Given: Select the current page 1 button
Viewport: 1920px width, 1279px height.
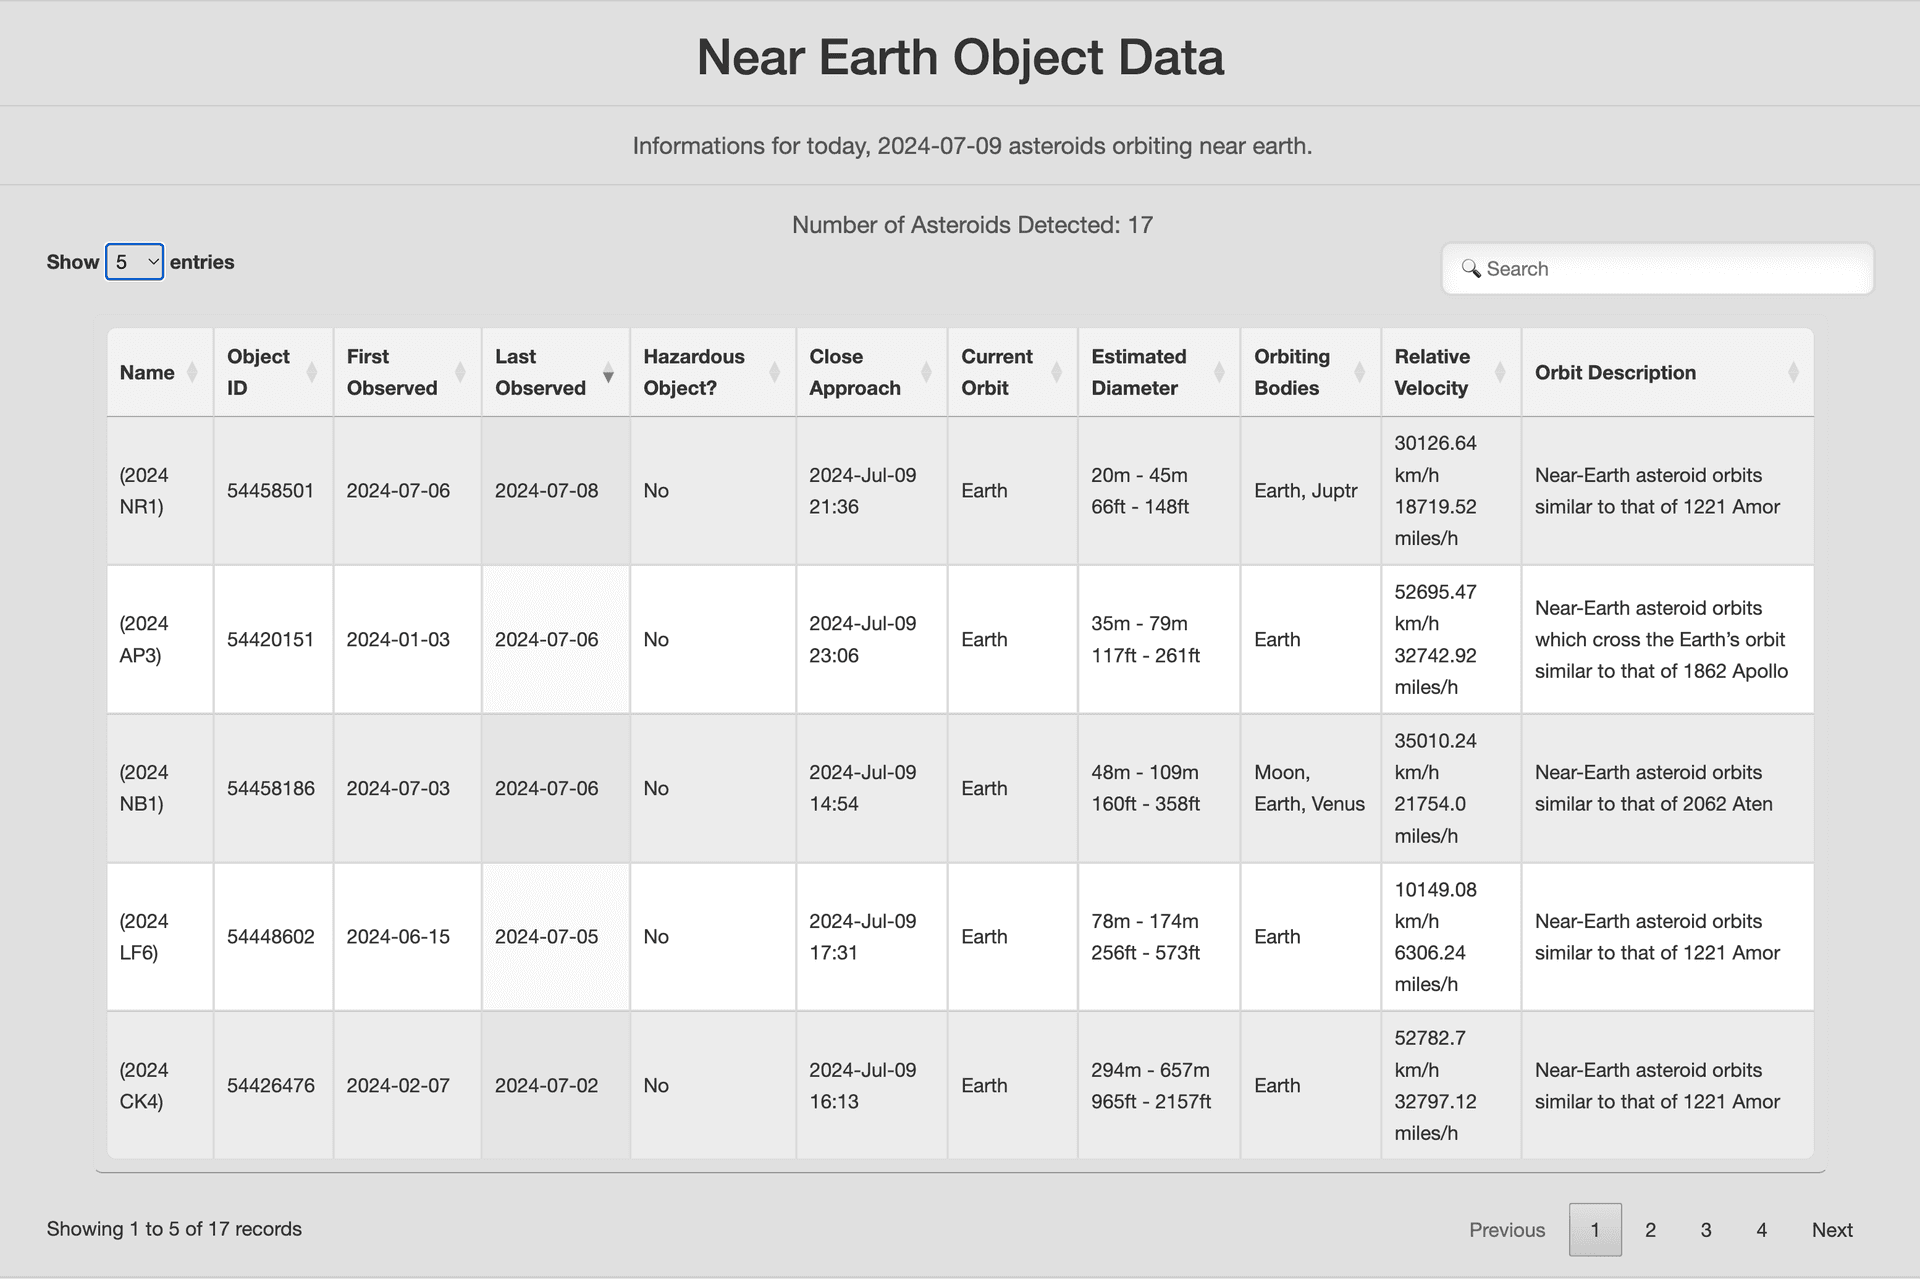Looking at the screenshot, I should click(x=1595, y=1230).
